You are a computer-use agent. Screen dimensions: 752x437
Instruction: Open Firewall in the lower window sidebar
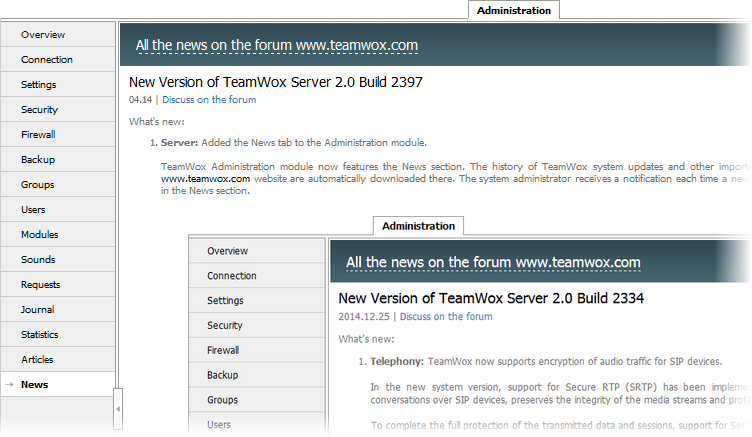257,350
